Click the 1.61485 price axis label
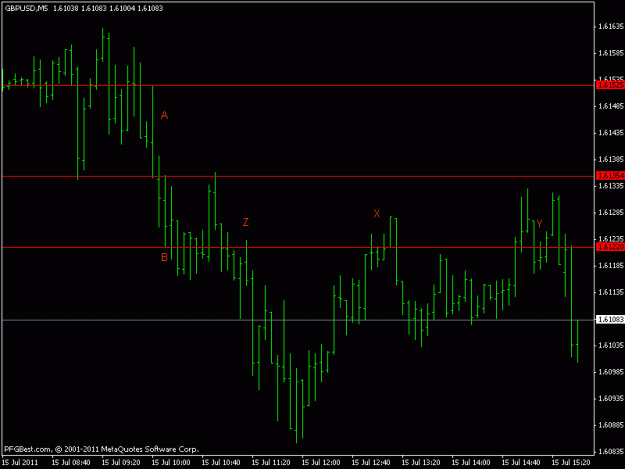Image resolution: width=625 pixels, height=469 pixels. [x=611, y=106]
